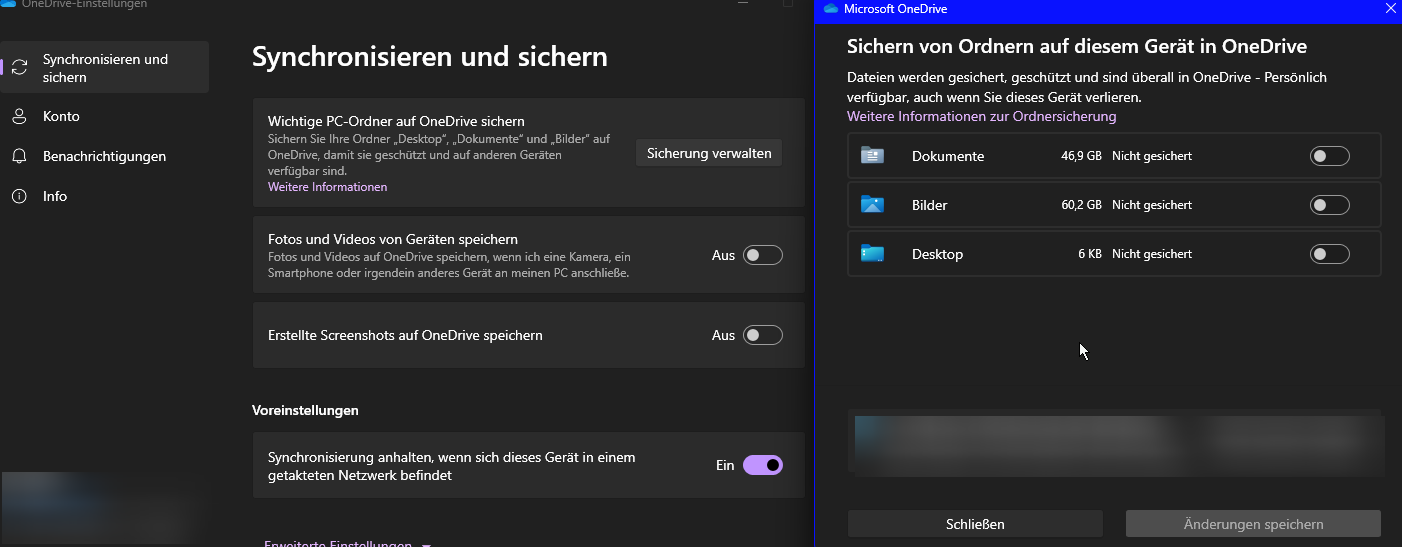Viewport: 1402px width, 547px height.
Task: Enable backup for Dokumente folder
Action: [x=1329, y=156]
